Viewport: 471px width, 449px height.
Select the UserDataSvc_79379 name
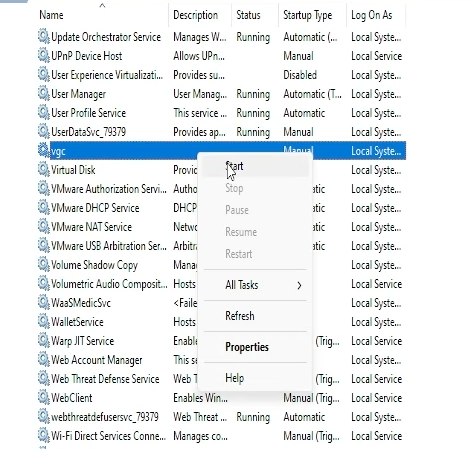(88, 132)
